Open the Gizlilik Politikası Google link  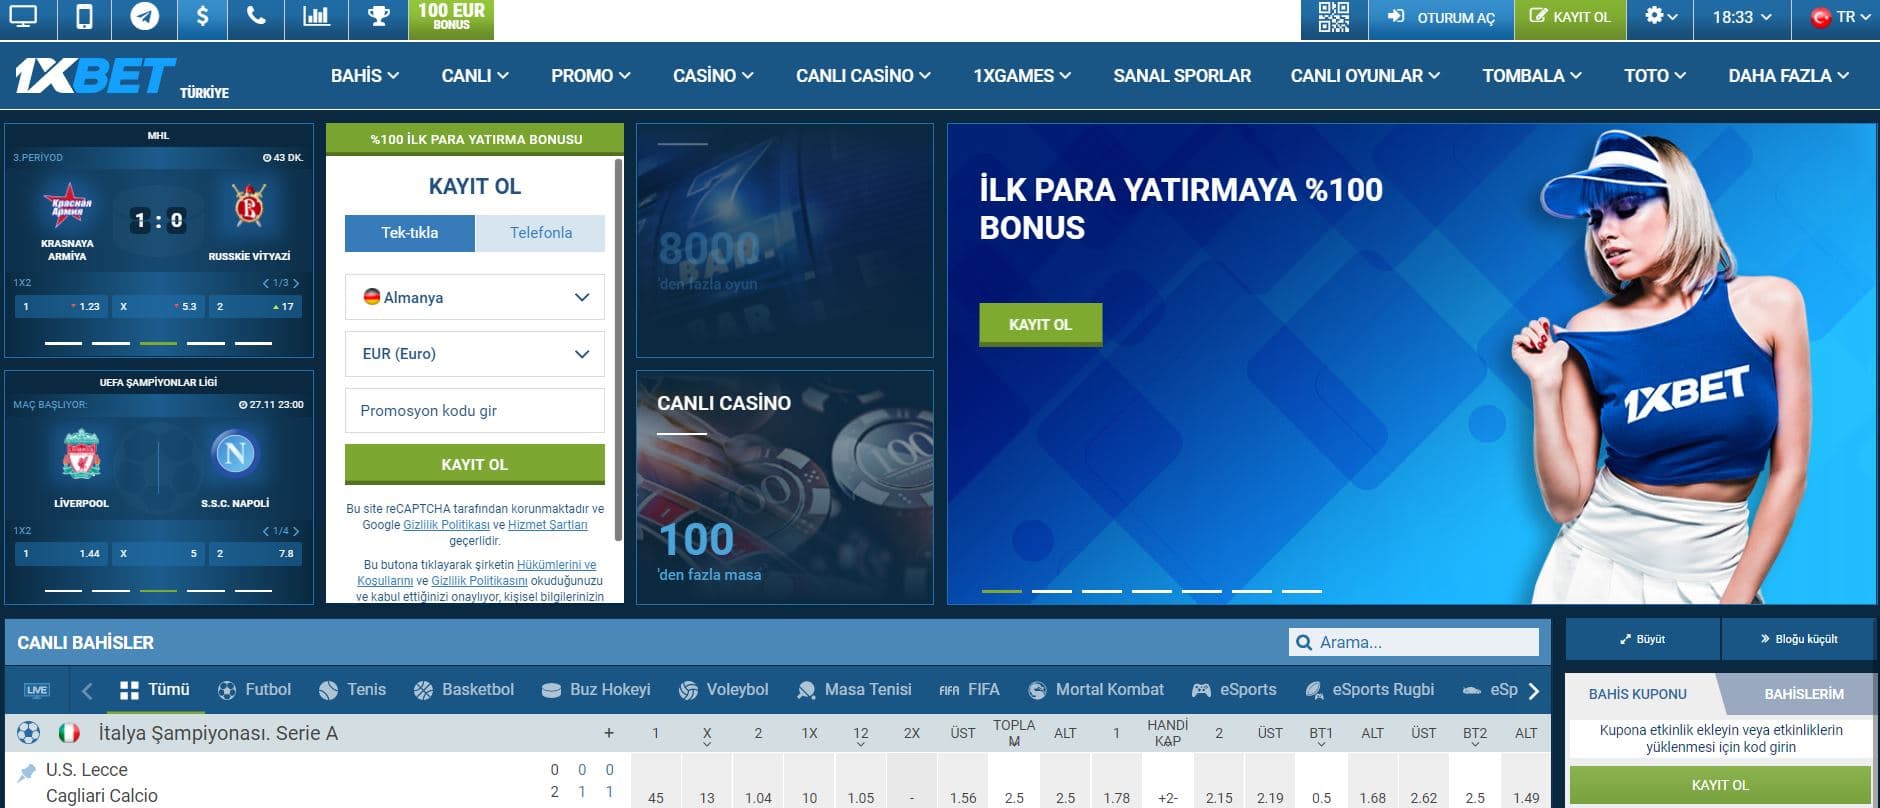coord(446,525)
